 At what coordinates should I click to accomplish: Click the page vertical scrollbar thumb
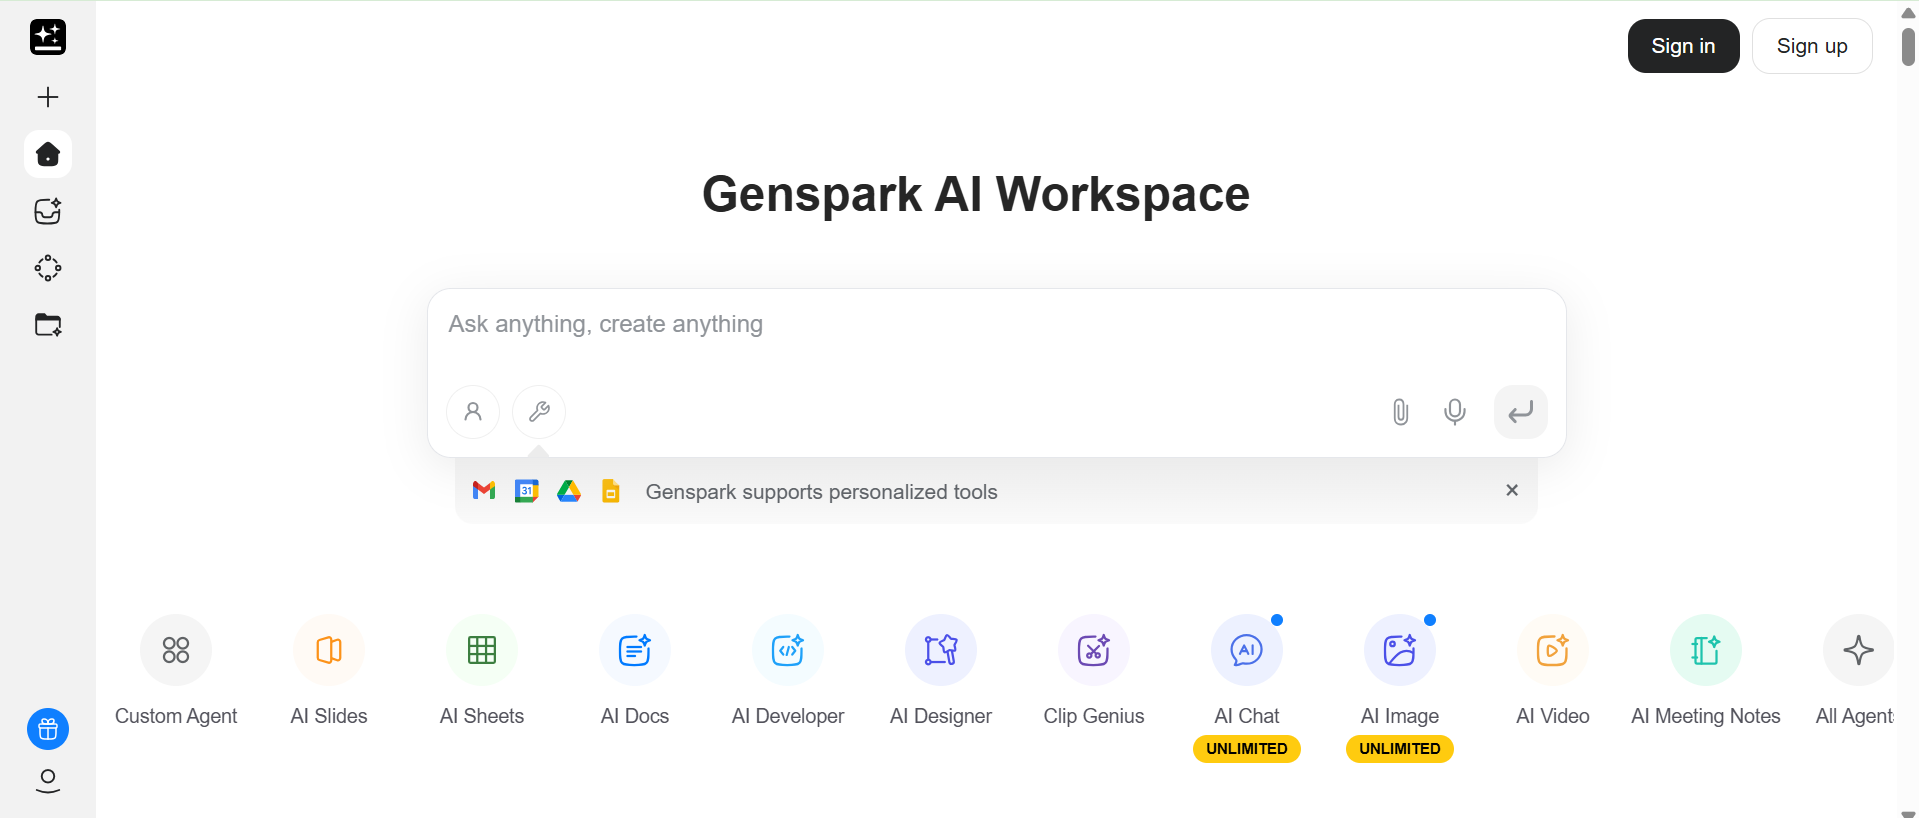pyautogui.click(x=1908, y=47)
